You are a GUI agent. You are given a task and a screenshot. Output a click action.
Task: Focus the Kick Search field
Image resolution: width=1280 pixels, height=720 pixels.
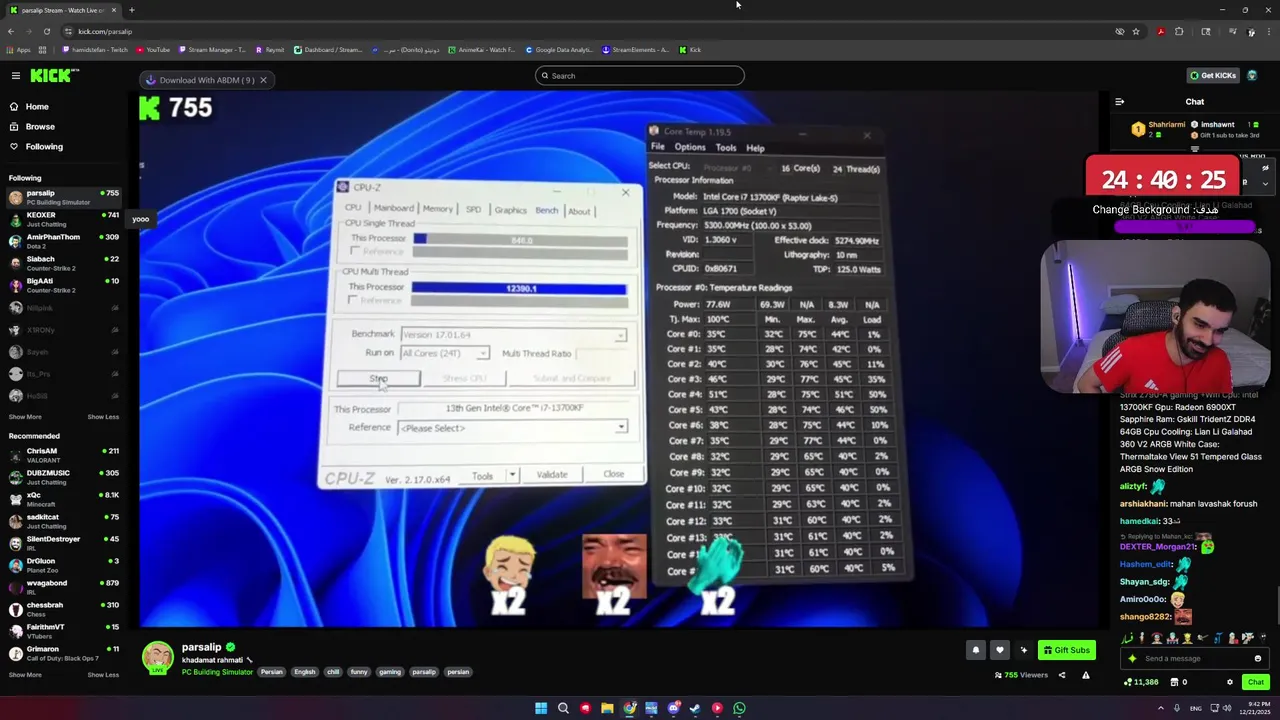tap(640, 76)
